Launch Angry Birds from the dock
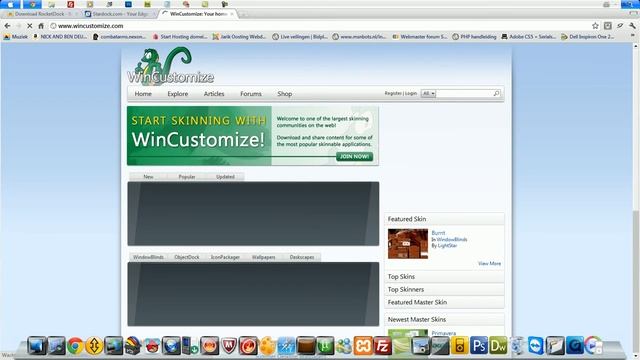The image size is (640, 360). [152, 346]
